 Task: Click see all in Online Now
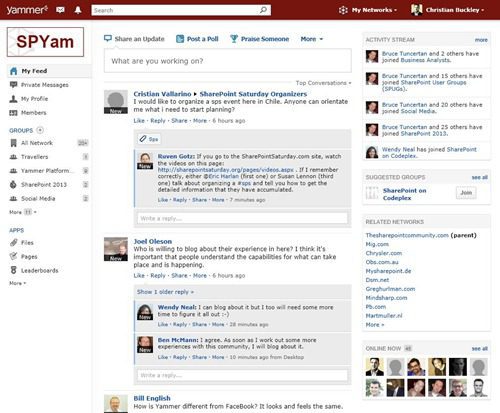(x=480, y=349)
